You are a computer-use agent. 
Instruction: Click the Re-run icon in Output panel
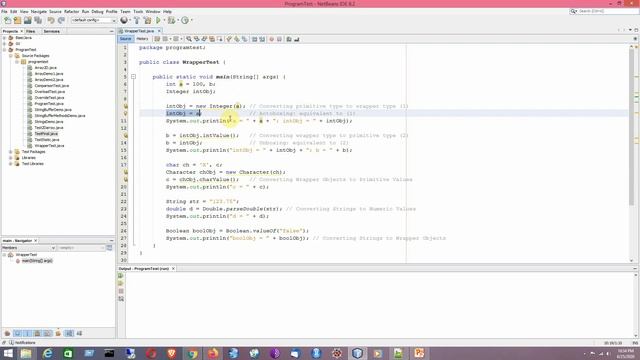point(121,276)
